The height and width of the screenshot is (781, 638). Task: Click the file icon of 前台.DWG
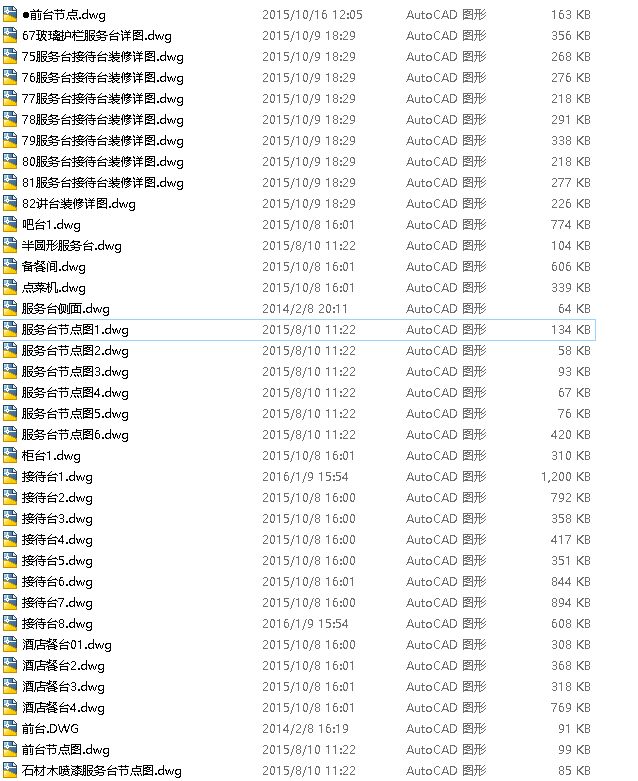pos(10,729)
